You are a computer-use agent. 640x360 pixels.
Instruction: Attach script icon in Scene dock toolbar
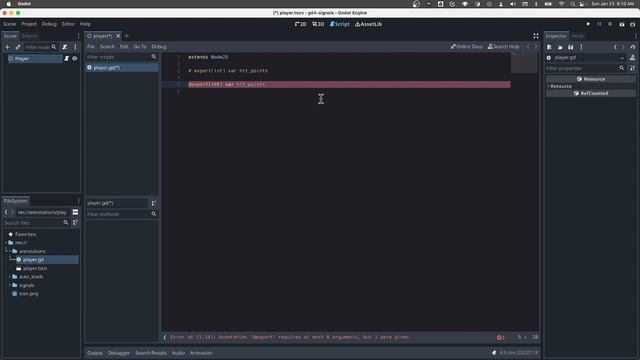(65, 47)
